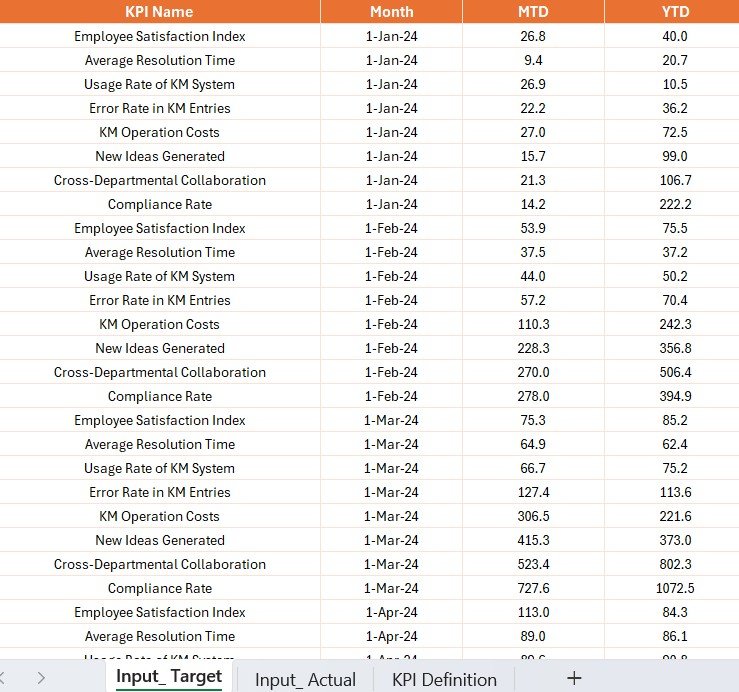
Task: Select YTD value 99.0 cell
Action: coord(675,156)
